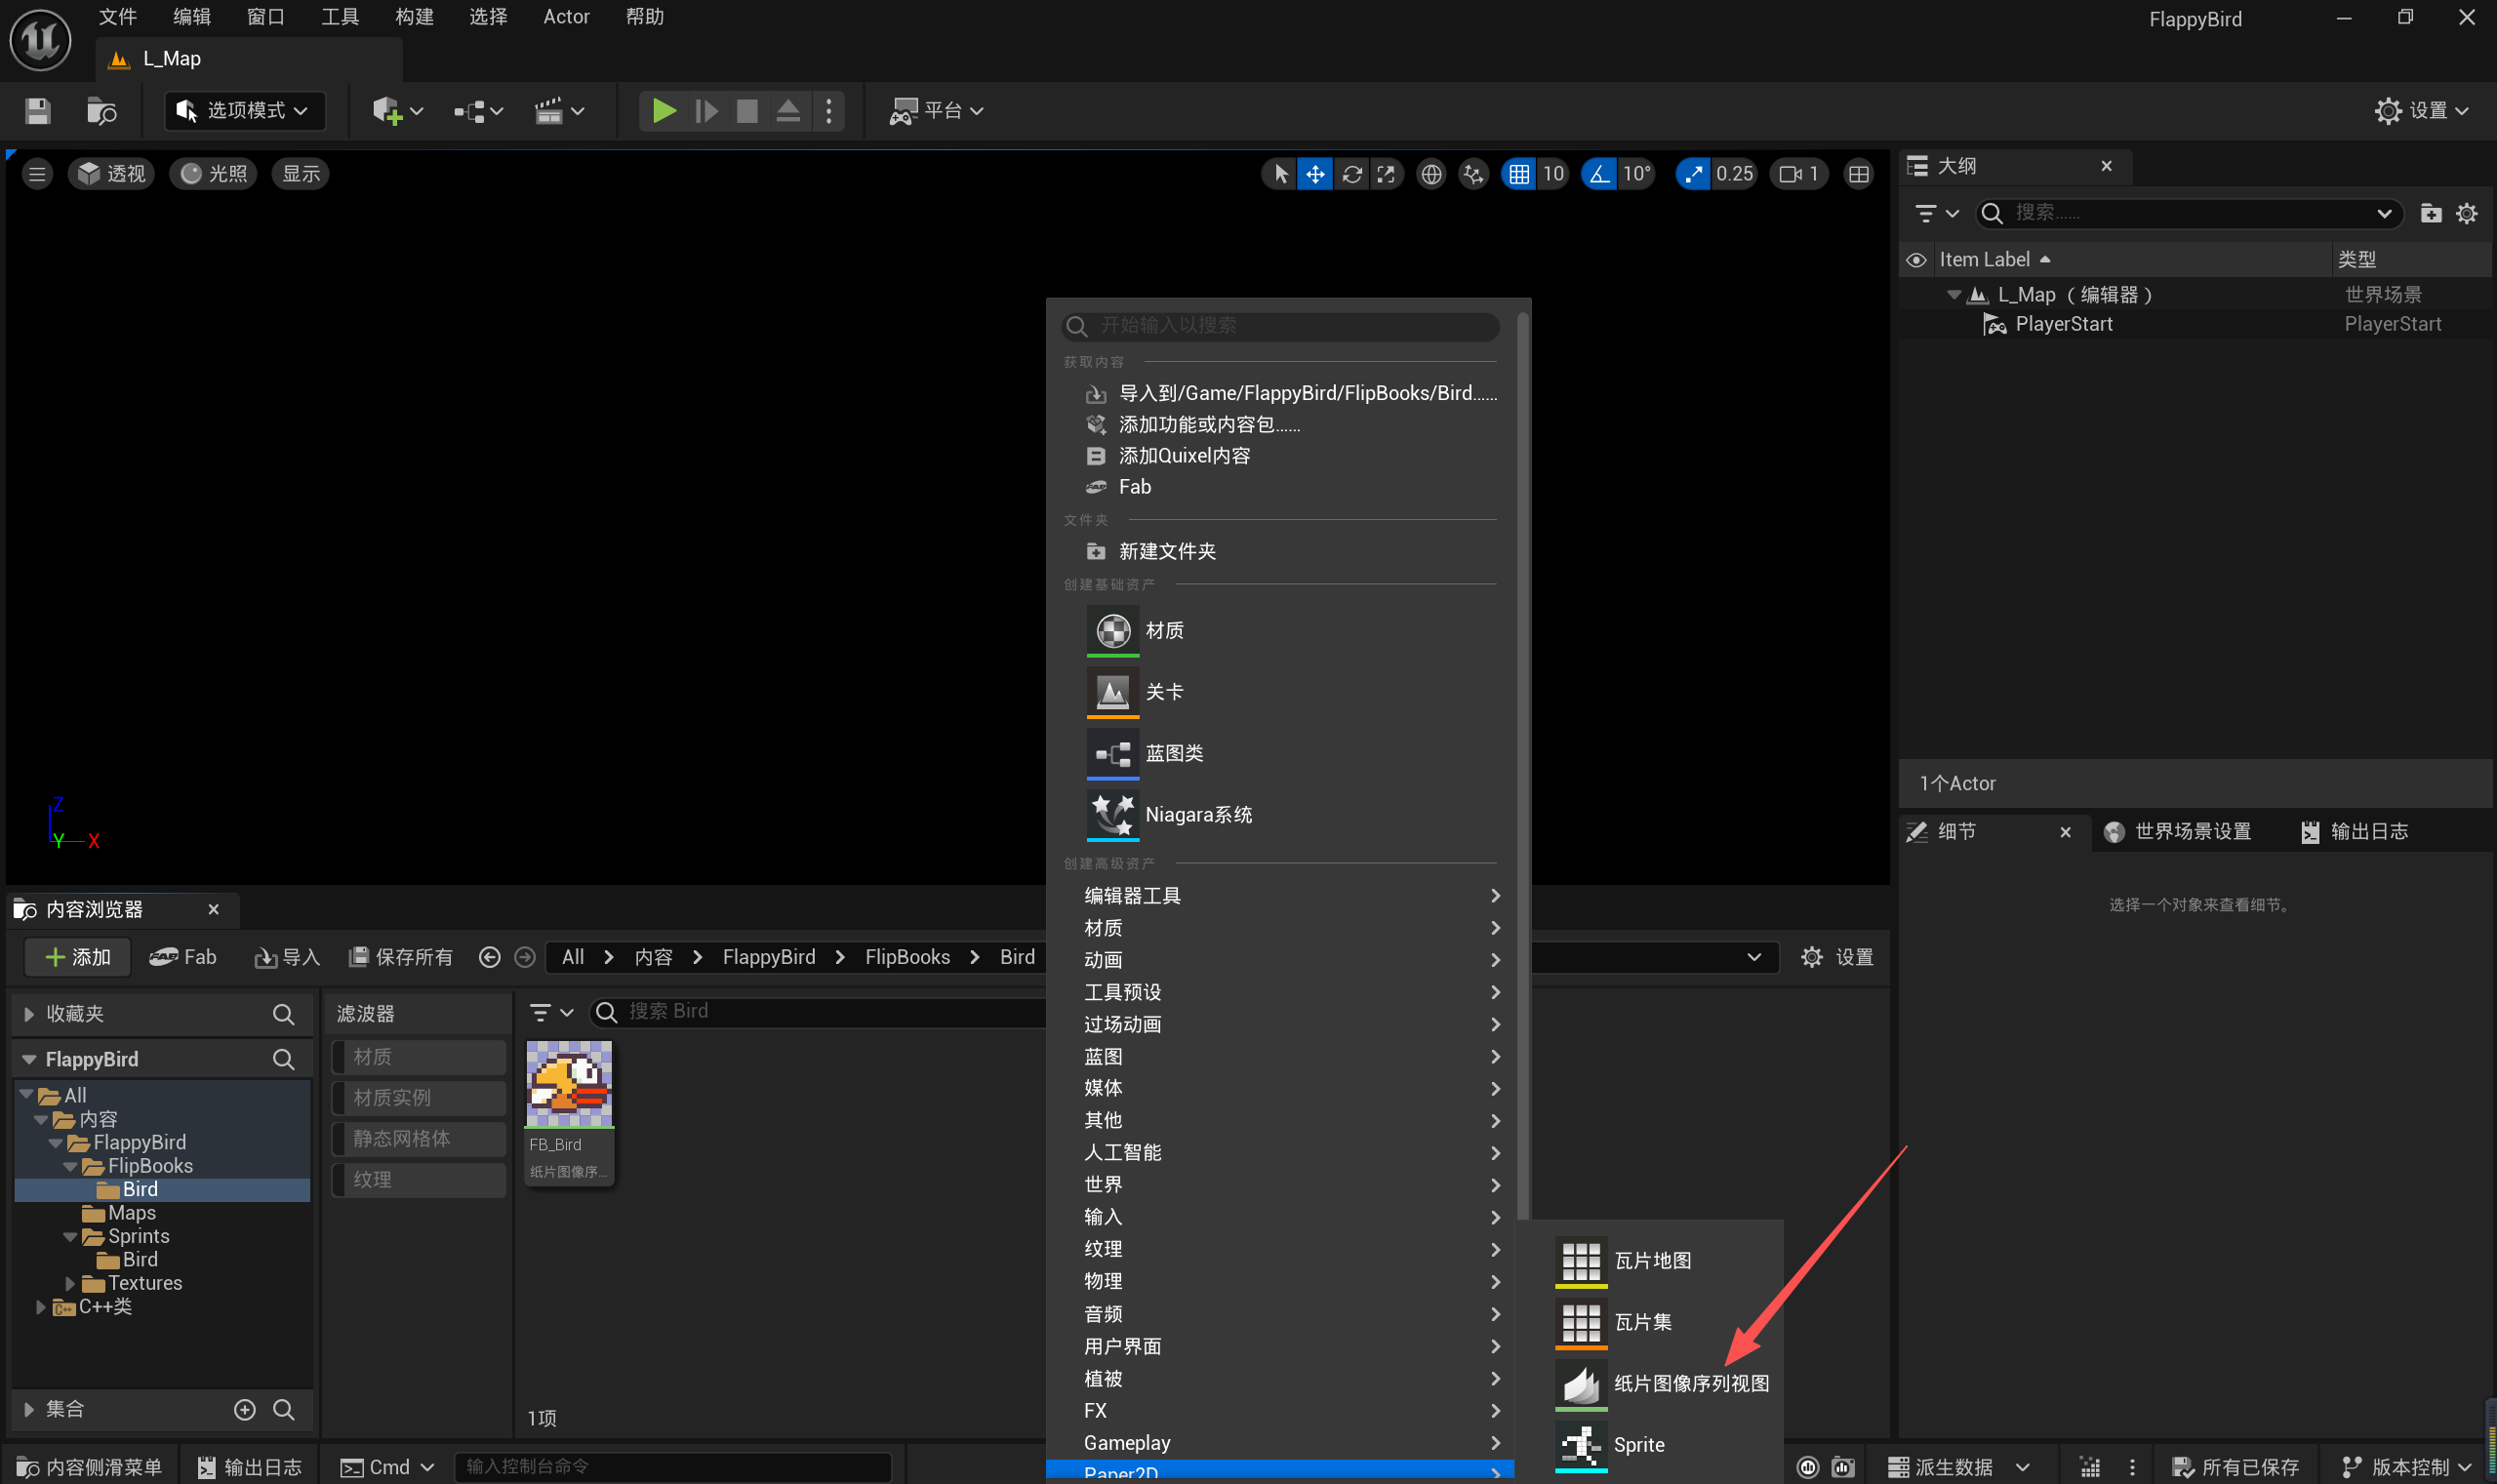Image resolution: width=2497 pixels, height=1484 pixels.
Task: Open the camera speed setting icon
Action: tap(1798, 174)
